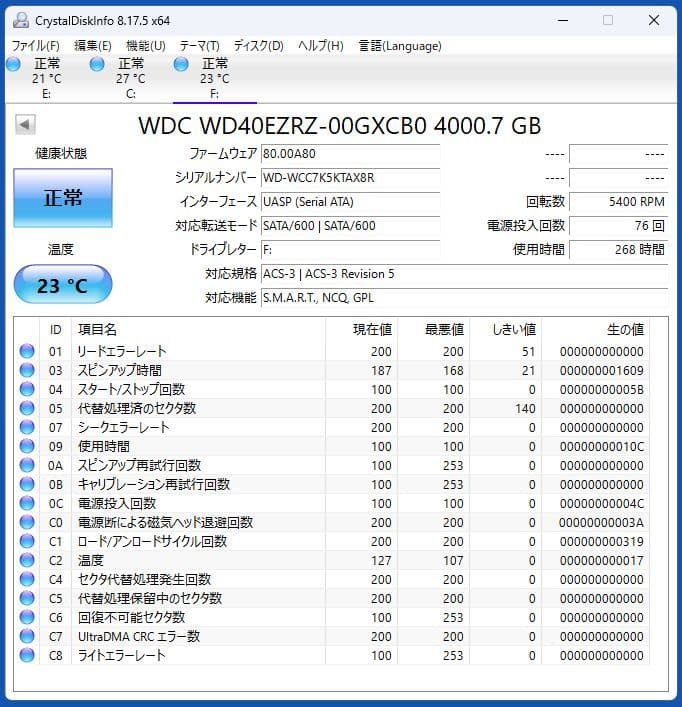Click the blue status icon for ID C4 row

27,579
